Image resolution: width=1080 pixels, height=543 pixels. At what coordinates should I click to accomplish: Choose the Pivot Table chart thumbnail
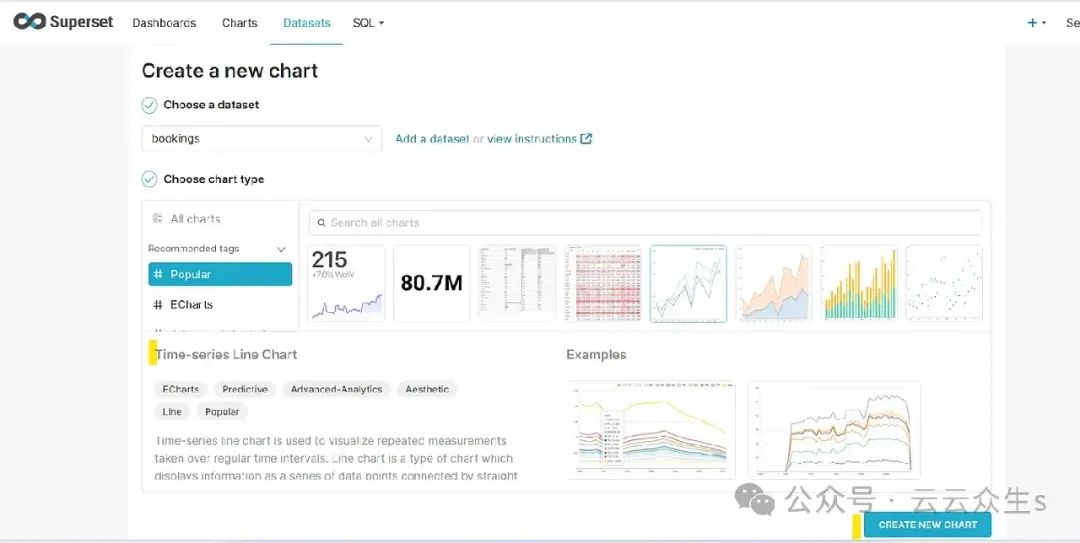click(602, 284)
